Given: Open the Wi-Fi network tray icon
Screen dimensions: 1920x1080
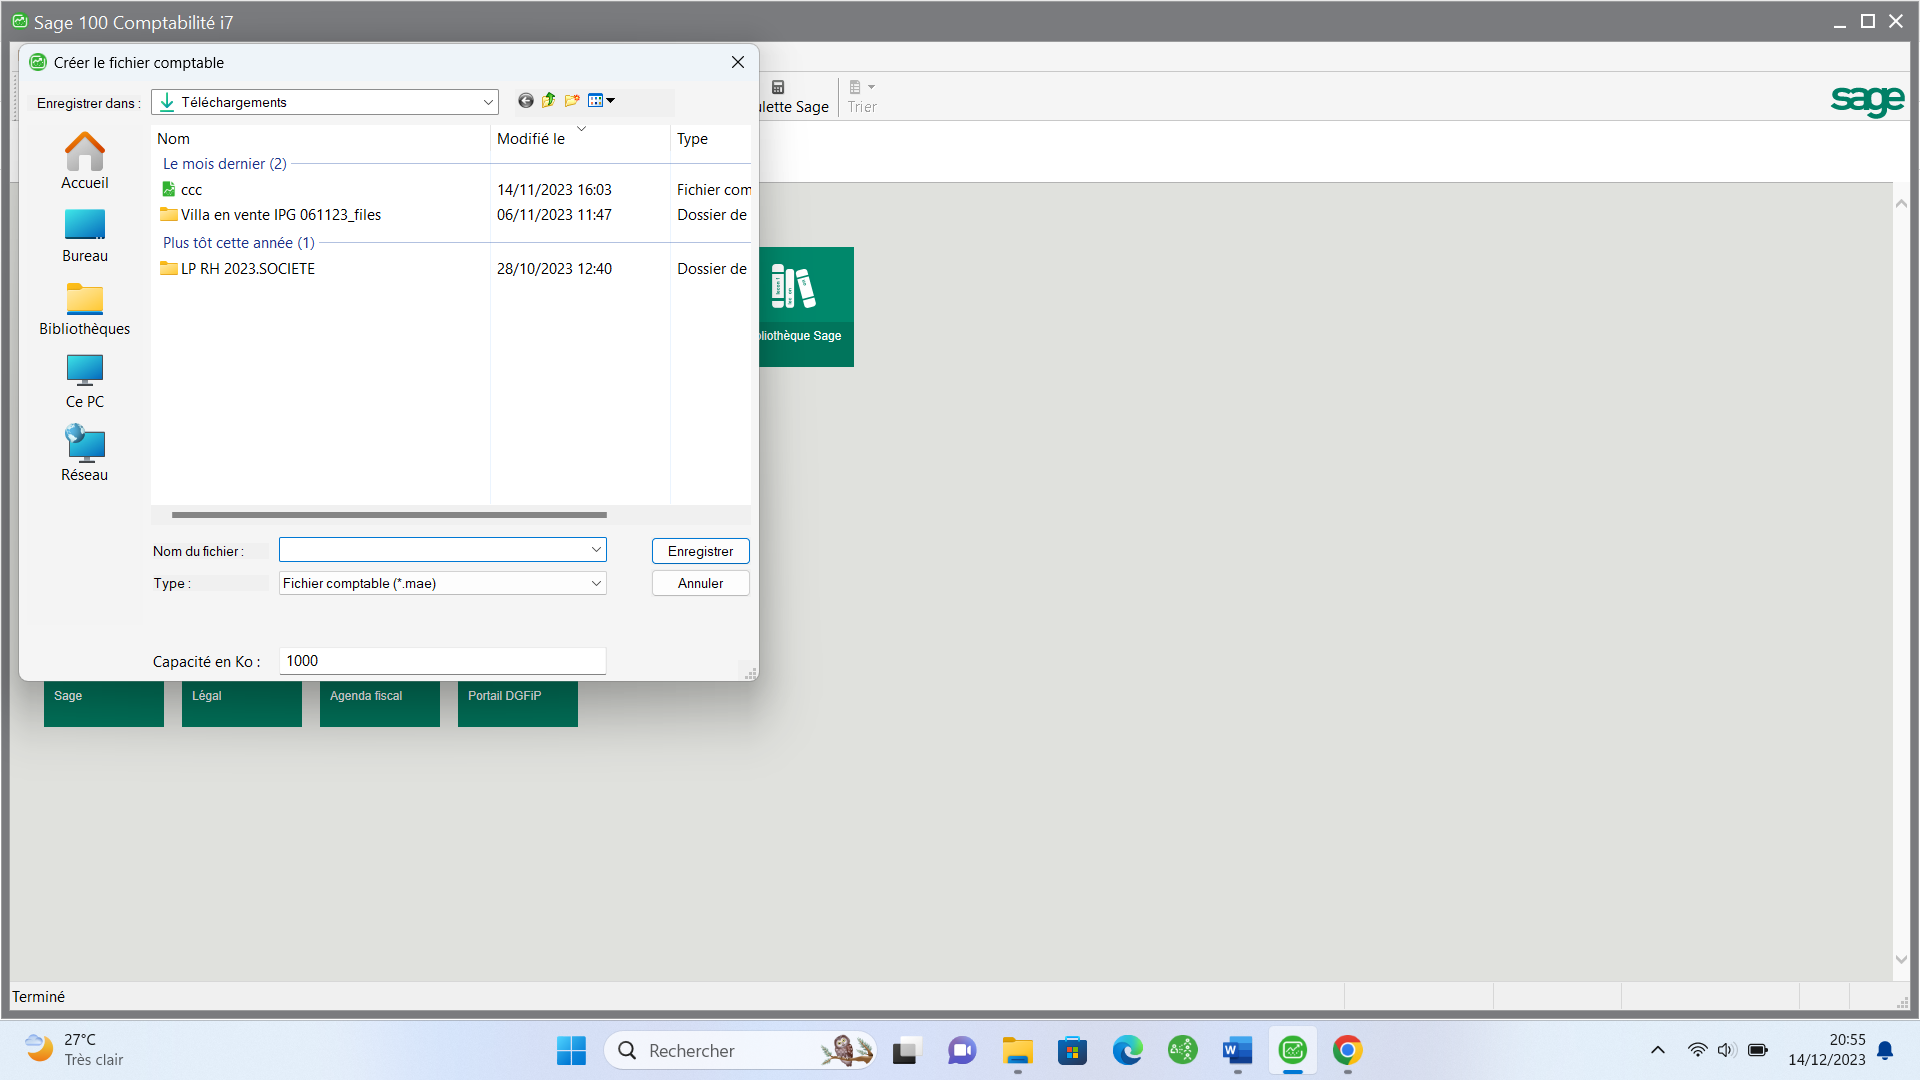Looking at the screenshot, I should pos(1698,1050).
